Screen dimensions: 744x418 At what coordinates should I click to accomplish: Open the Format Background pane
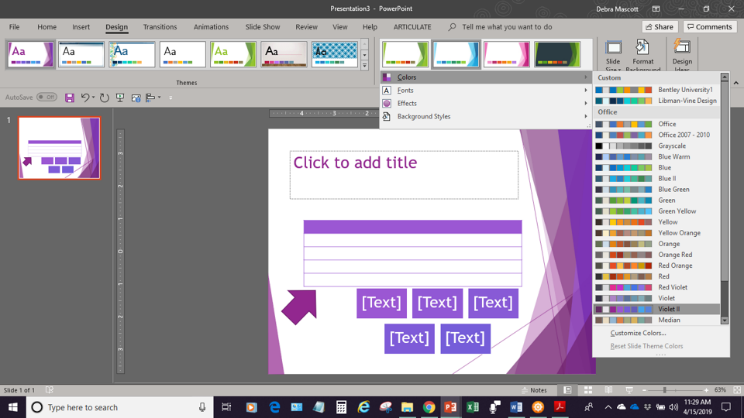(x=643, y=55)
